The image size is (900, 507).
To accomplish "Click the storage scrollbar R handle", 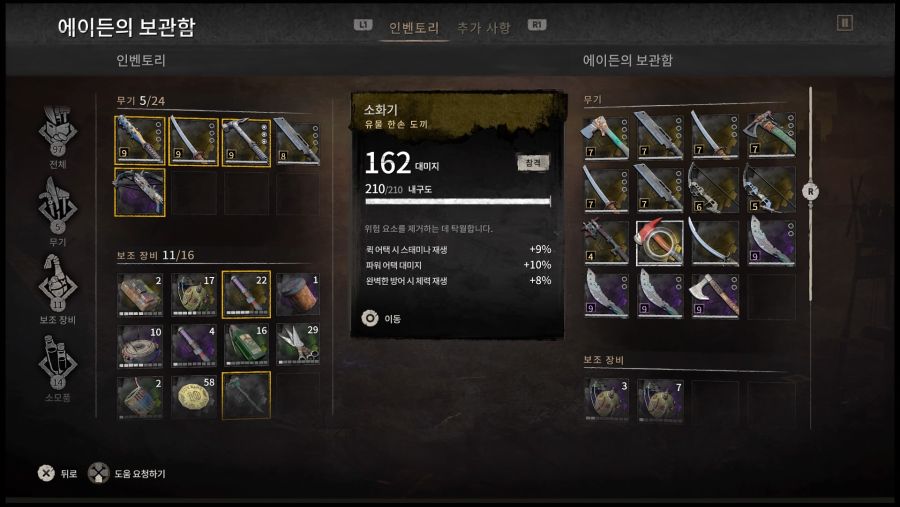I will pyautogui.click(x=810, y=192).
